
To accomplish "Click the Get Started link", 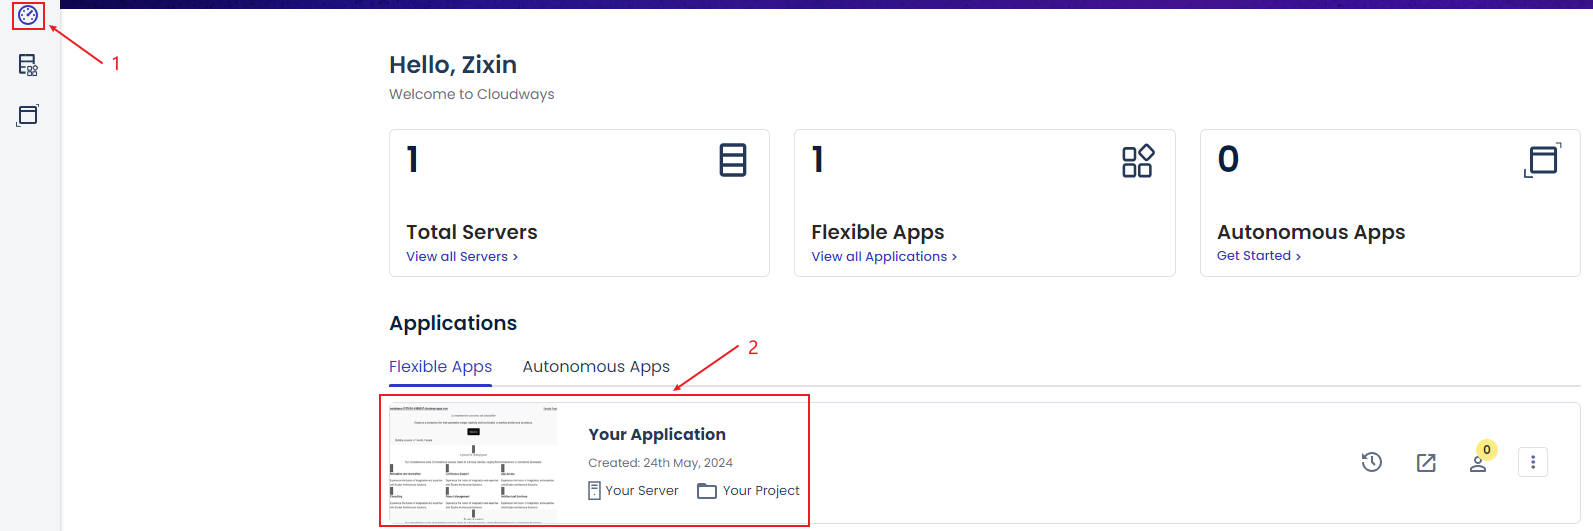I will (x=1259, y=256).
